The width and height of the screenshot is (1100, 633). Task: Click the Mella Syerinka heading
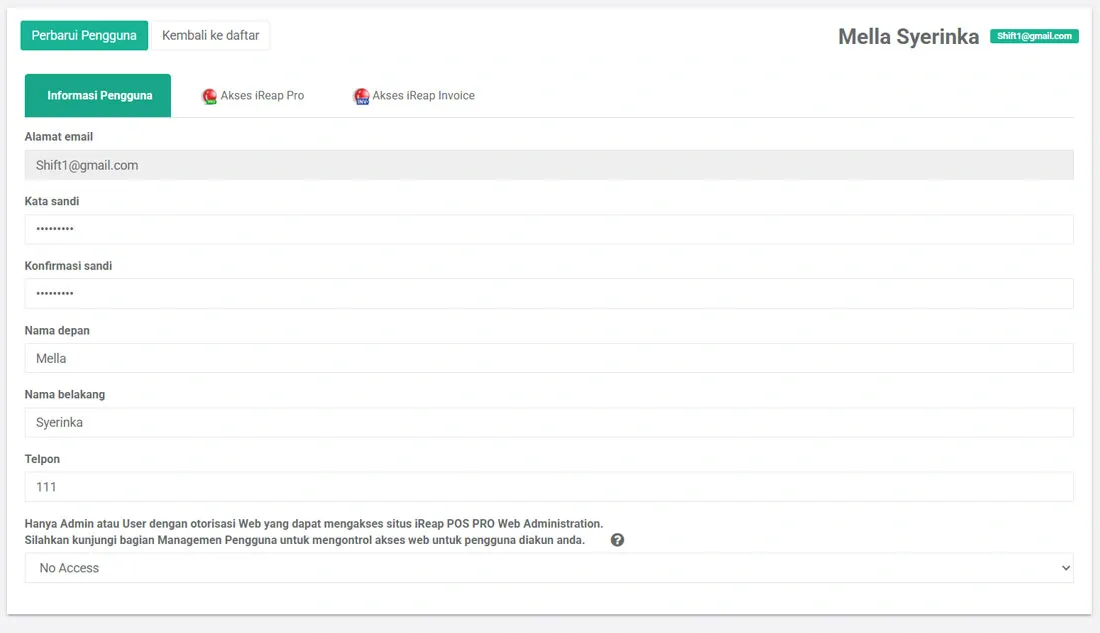pos(908,36)
